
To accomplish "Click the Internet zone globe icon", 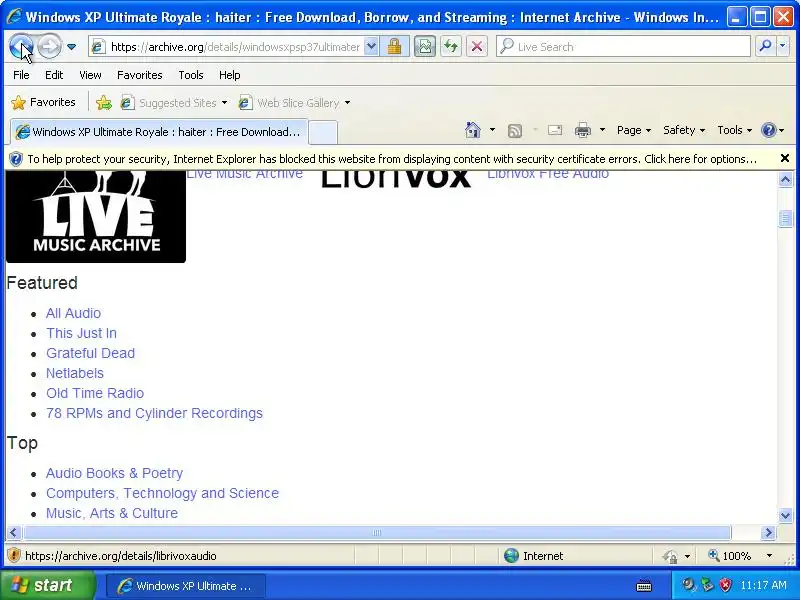I will pyautogui.click(x=511, y=556).
